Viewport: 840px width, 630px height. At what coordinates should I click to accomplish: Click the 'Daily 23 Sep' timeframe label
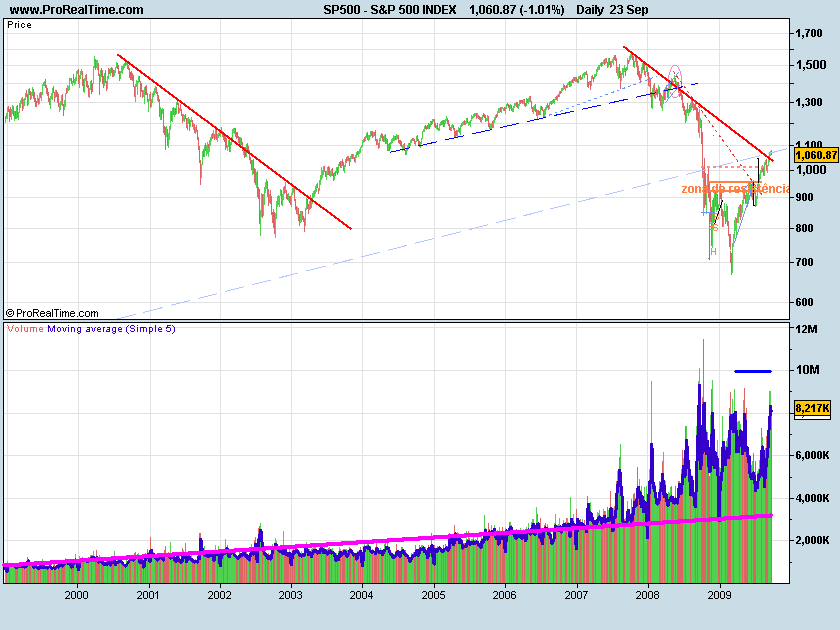tap(612, 10)
